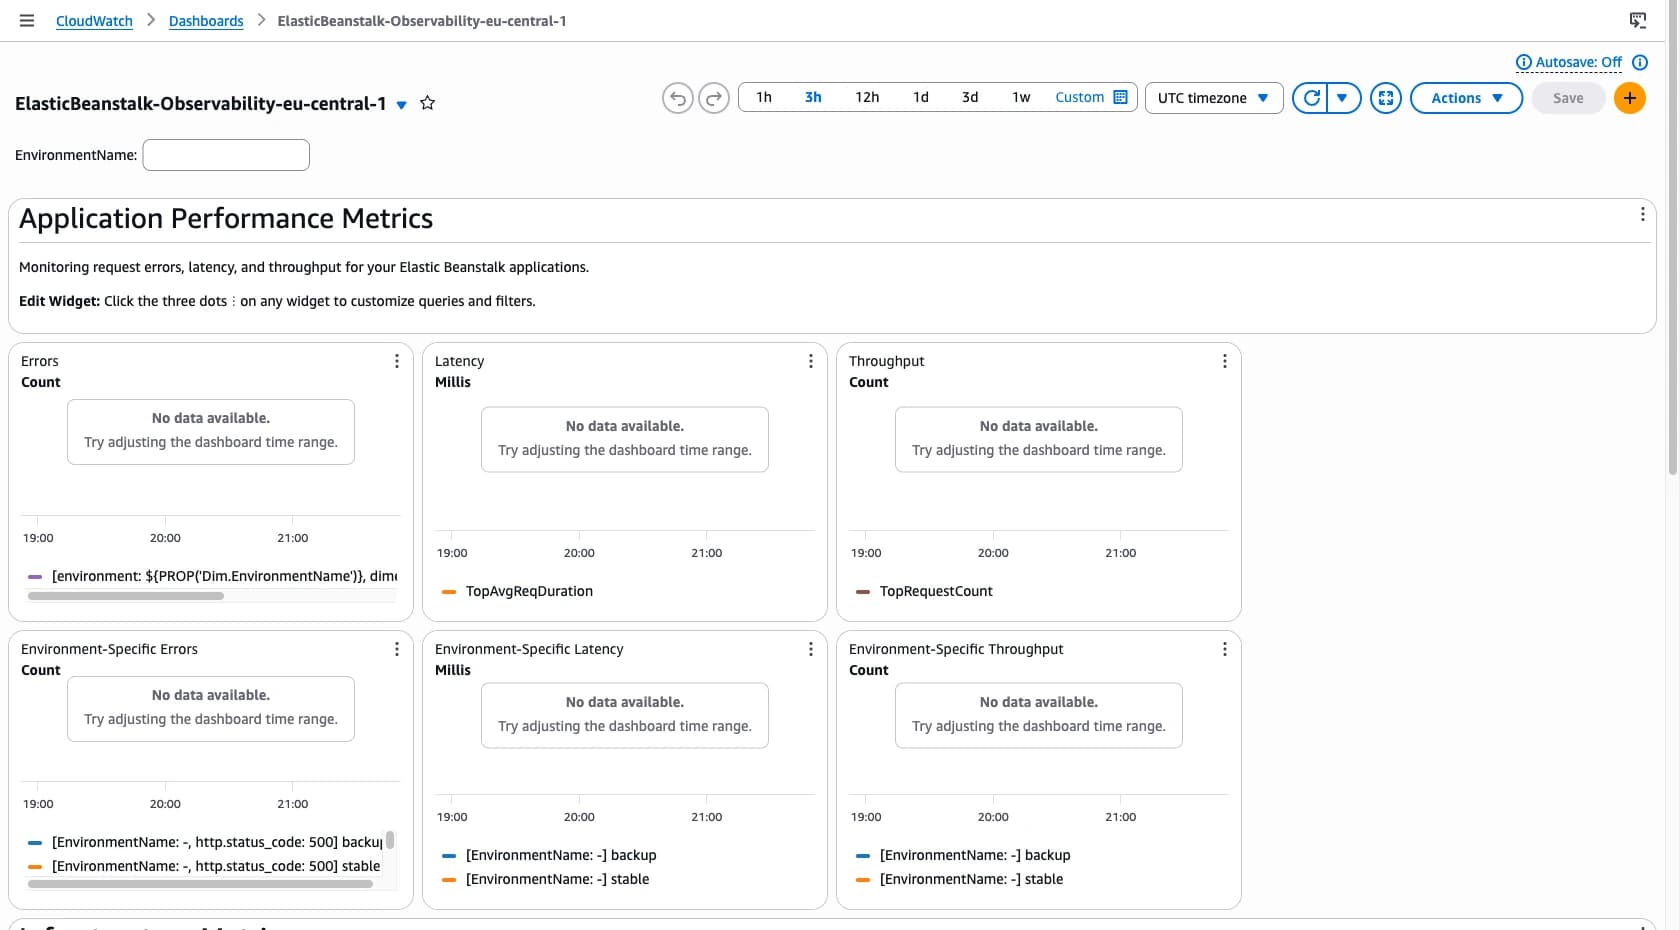
Task: Select the 1d time range
Action: (x=921, y=97)
